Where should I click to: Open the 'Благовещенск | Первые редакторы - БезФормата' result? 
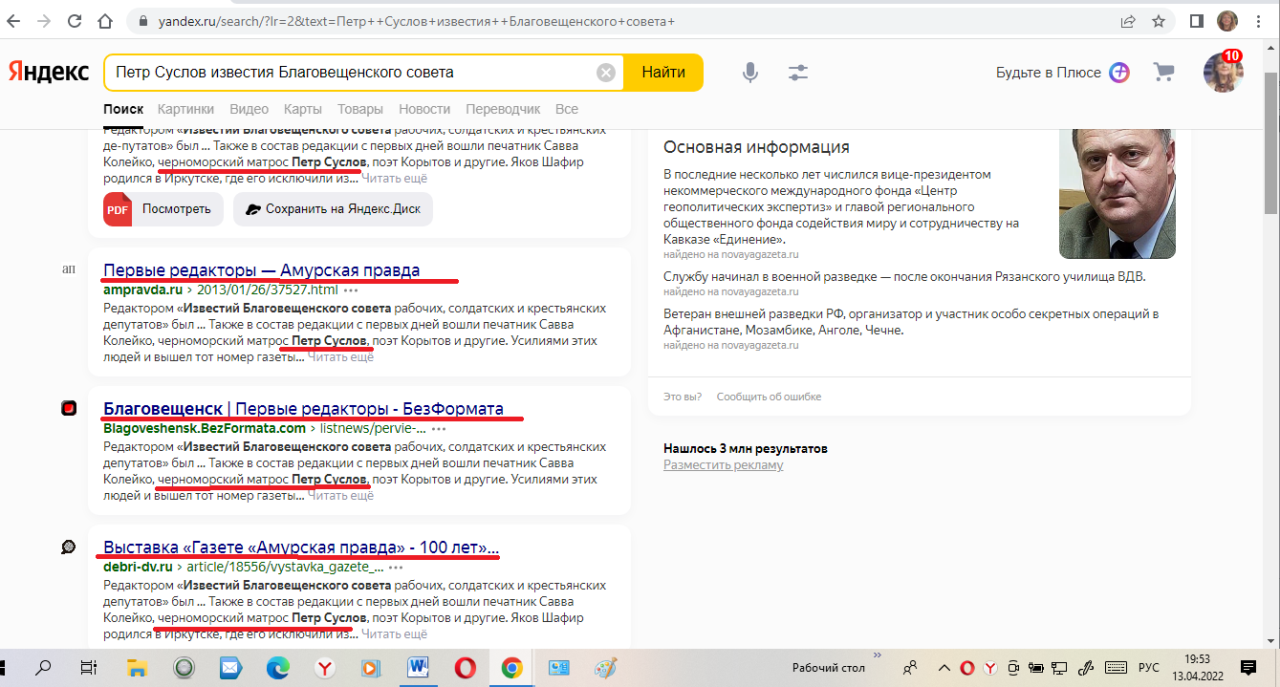click(x=303, y=408)
